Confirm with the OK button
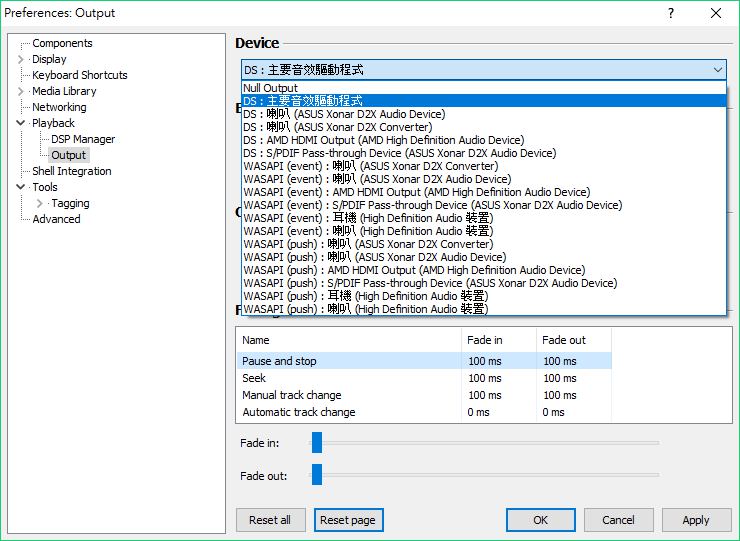Screen dimensions: 740x541 pyautogui.click(x=540, y=520)
